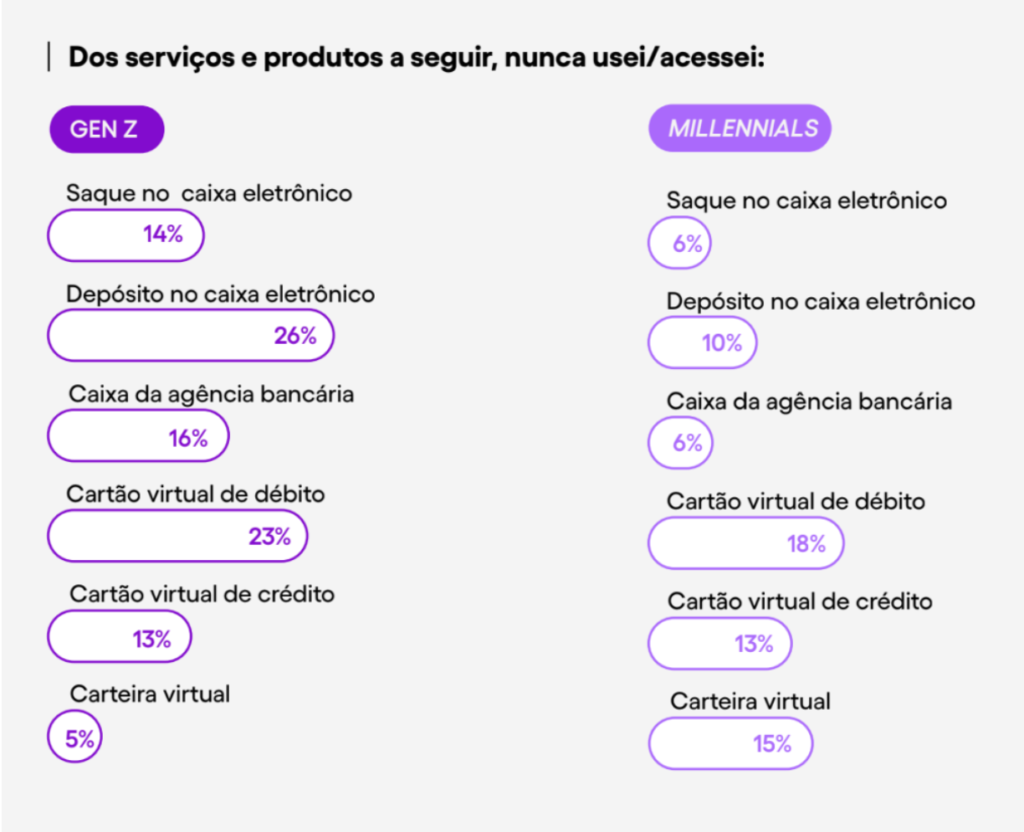Click Gen Z 'Carteira virtual' label
Viewport: 1024px width, 832px height.
pyautogui.click(x=150, y=693)
